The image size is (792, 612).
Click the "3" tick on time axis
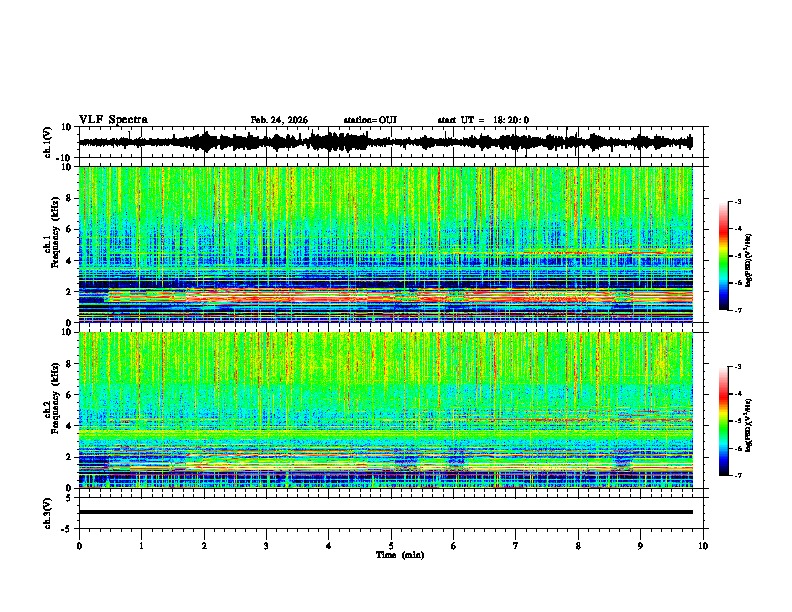[x=266, y=546]
